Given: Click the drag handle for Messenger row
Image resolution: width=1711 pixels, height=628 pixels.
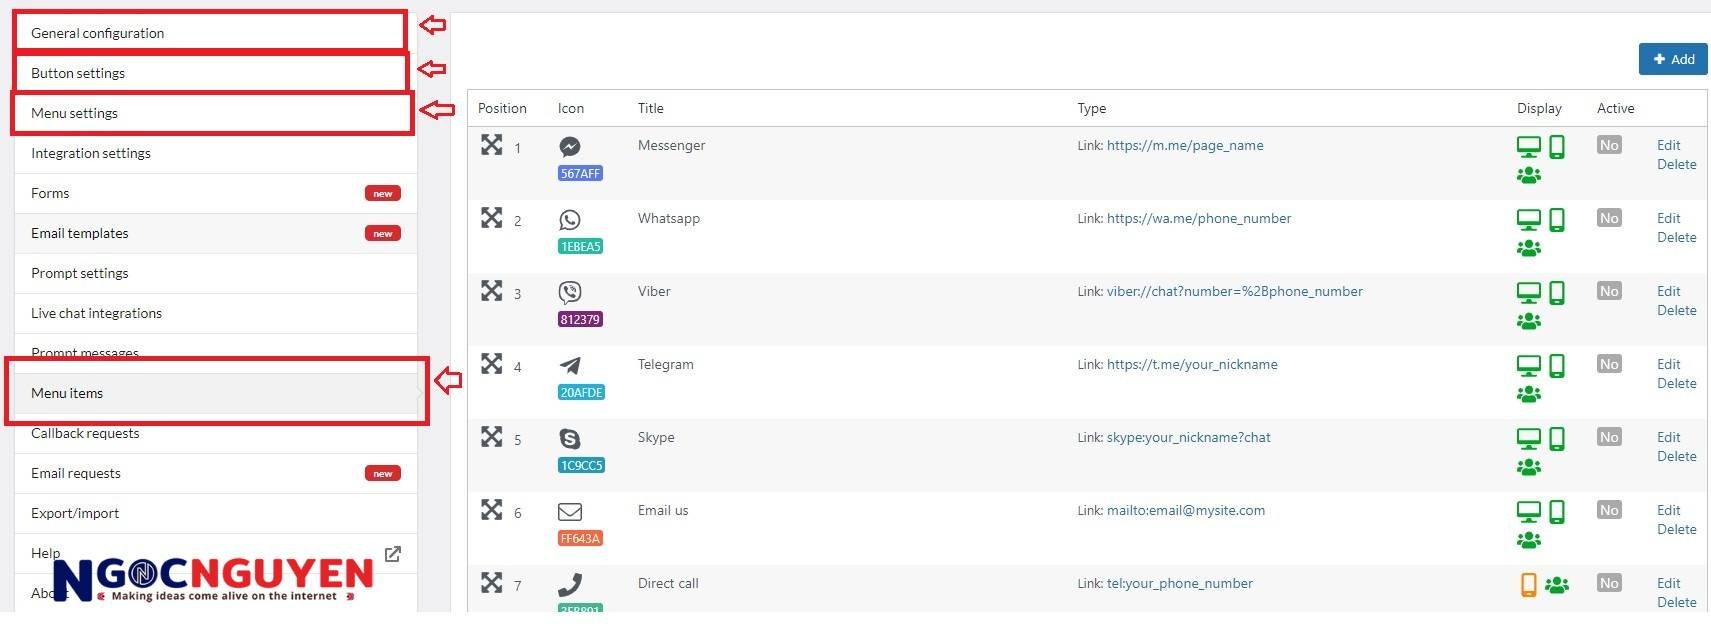Looking at the screenshot, I should coord(491,145).
